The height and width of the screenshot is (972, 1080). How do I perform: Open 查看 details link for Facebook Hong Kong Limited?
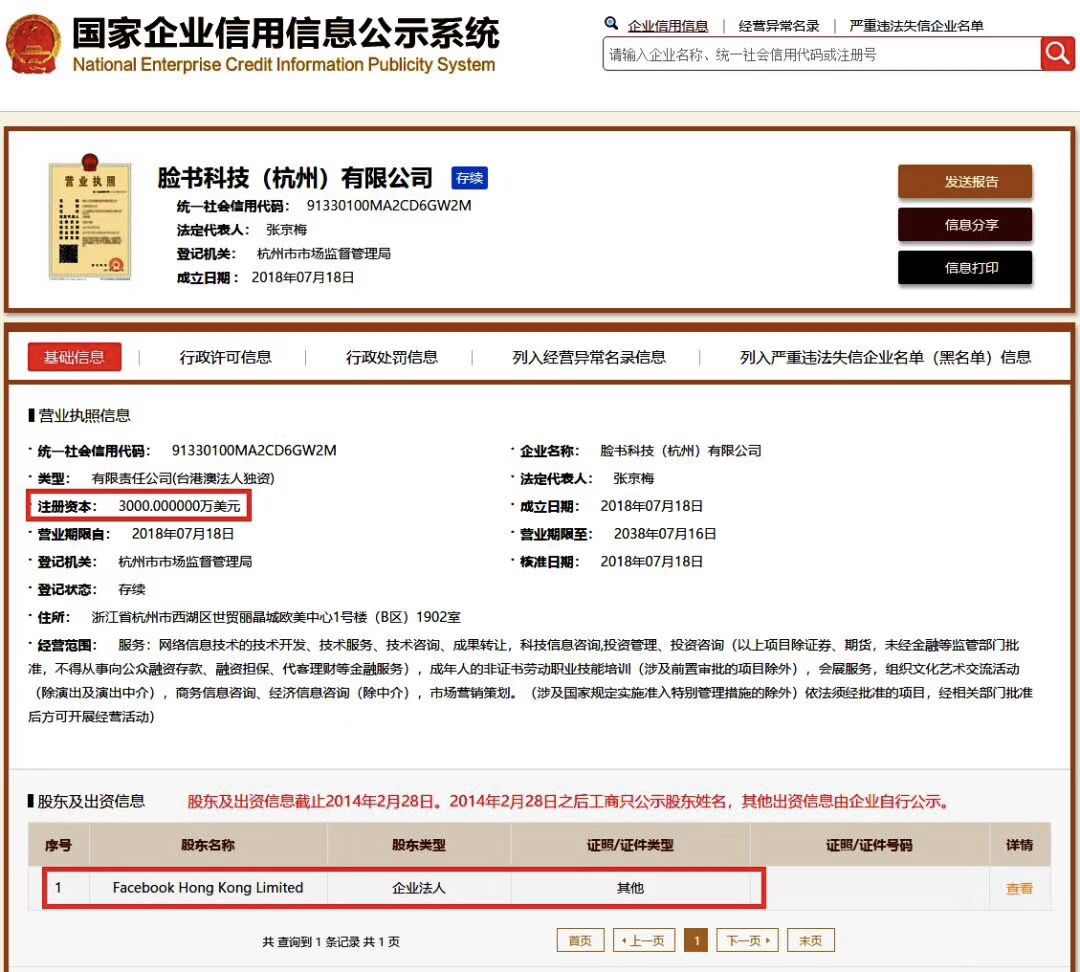coord(1019,889)
